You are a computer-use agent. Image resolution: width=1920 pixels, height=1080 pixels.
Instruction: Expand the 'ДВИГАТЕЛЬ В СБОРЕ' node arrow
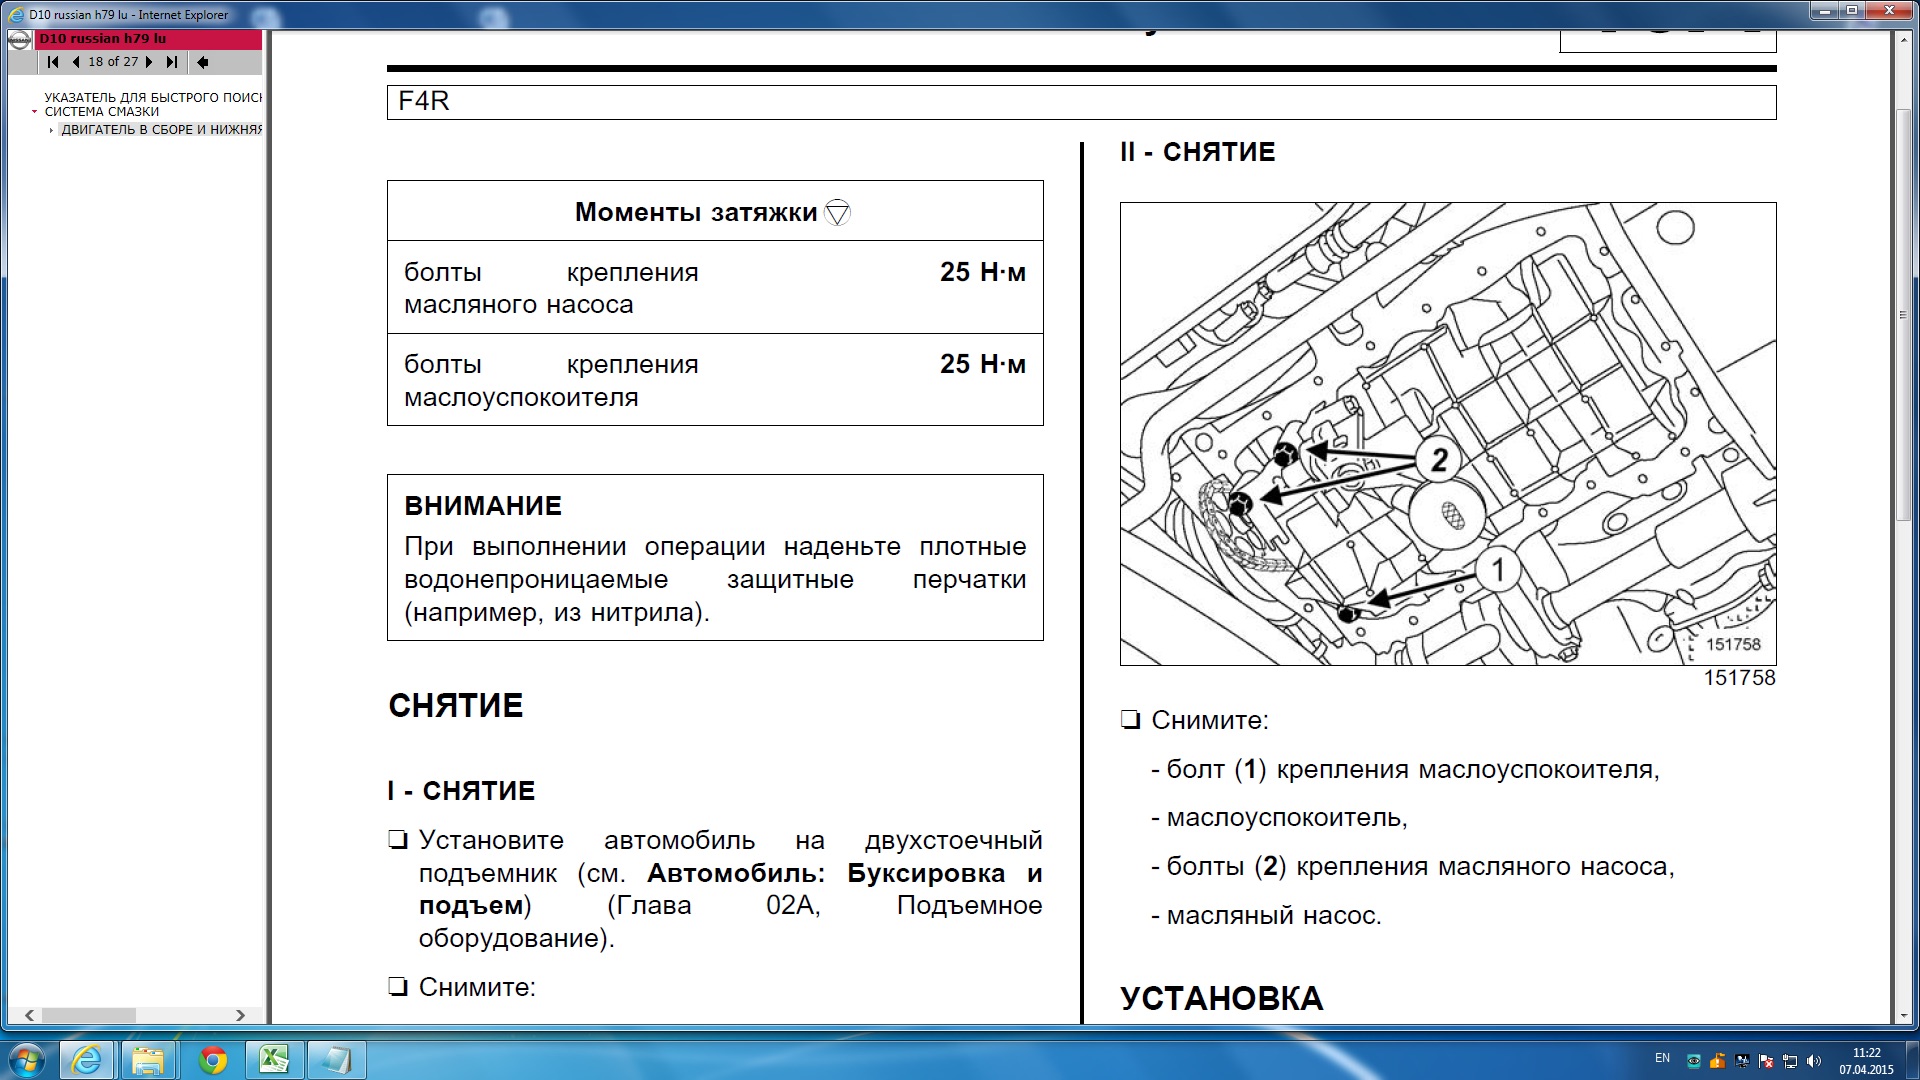click(51, 130)
